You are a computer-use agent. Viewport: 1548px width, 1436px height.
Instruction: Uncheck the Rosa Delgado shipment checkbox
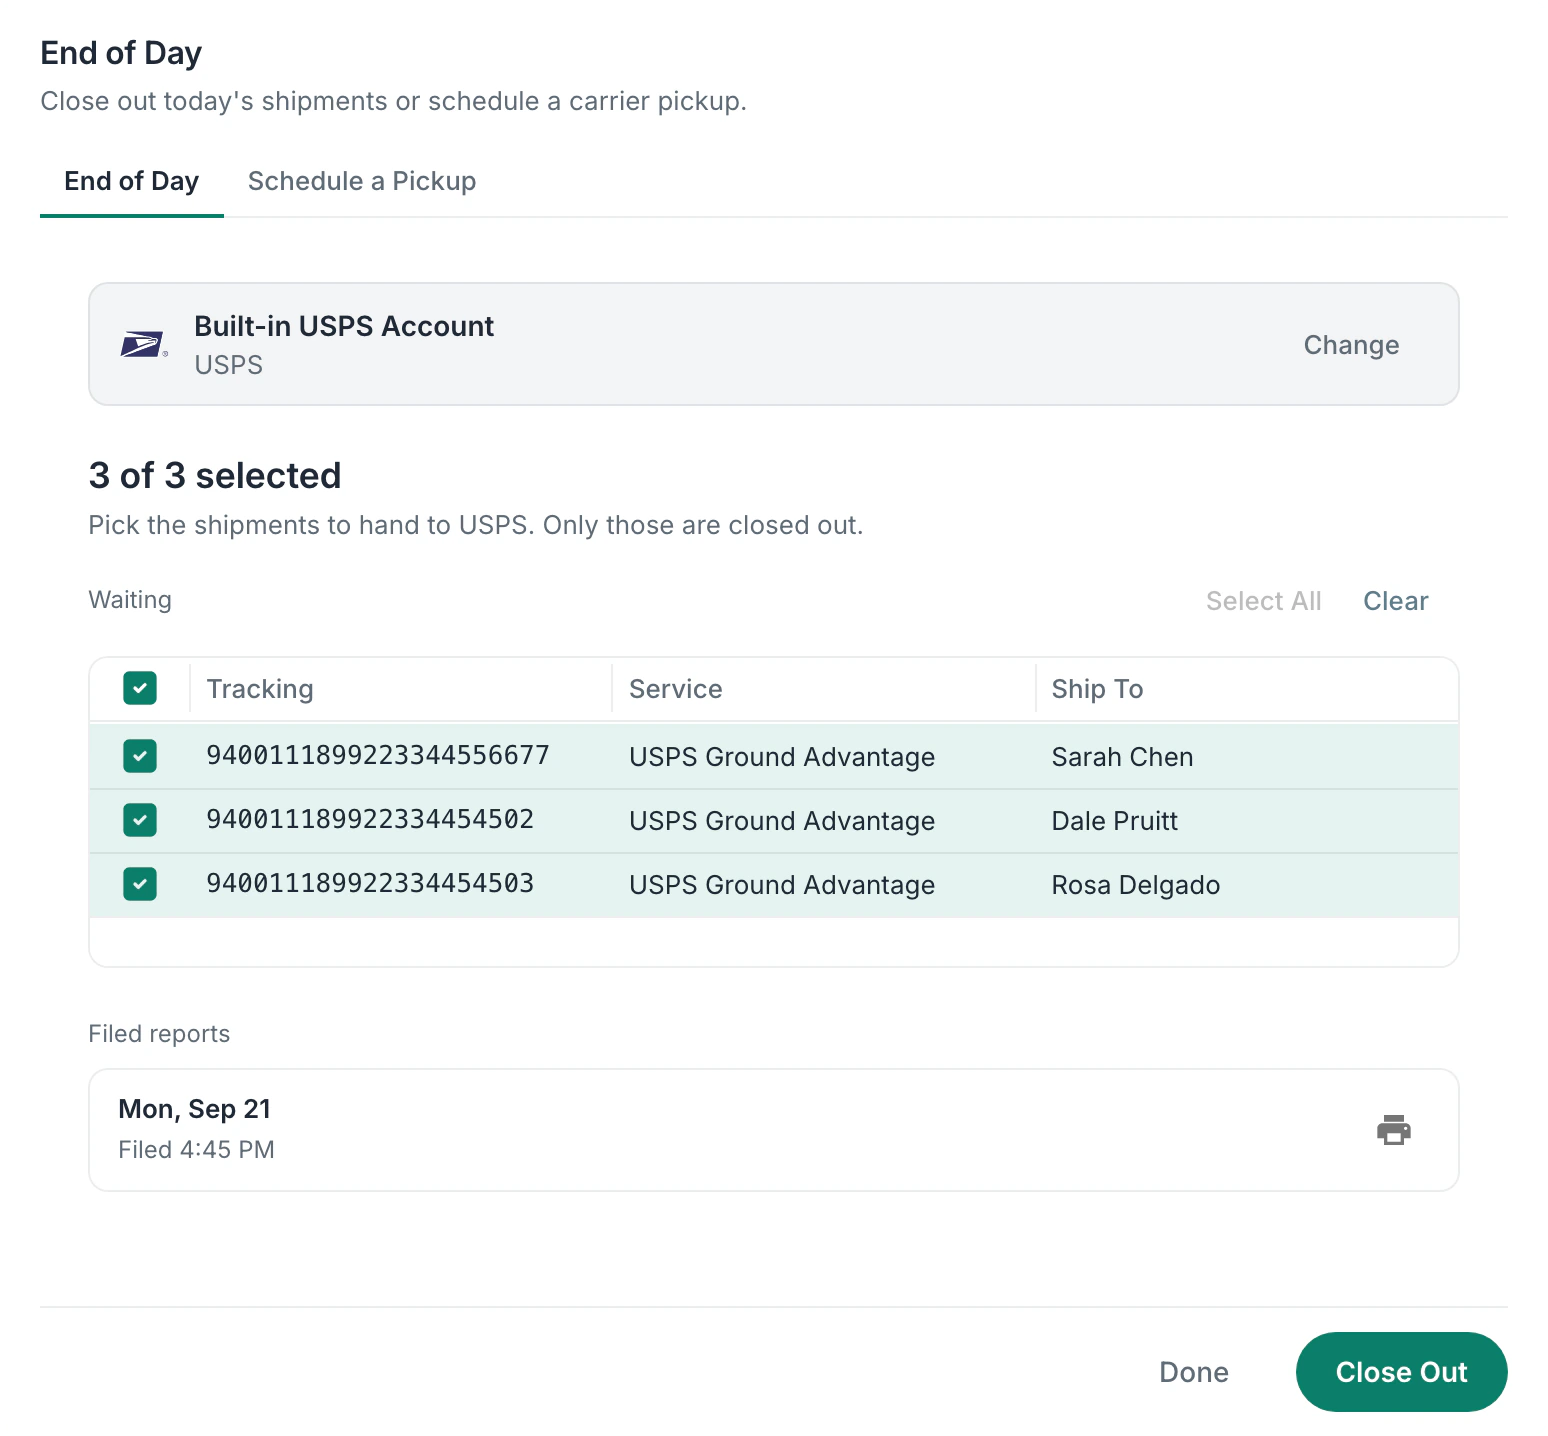(140, 884)
